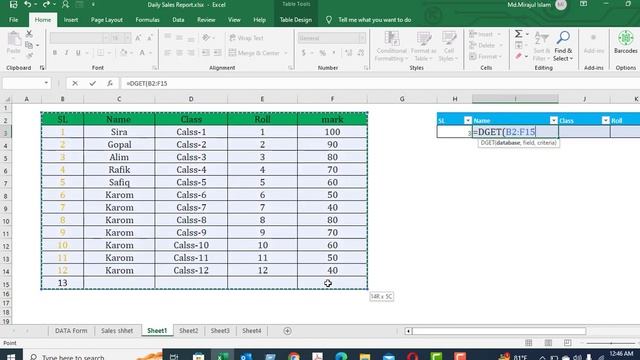Add a new sheet with plus icon
Image resolution: width=640 pixels, height=360 pixels.
point(287,331)
